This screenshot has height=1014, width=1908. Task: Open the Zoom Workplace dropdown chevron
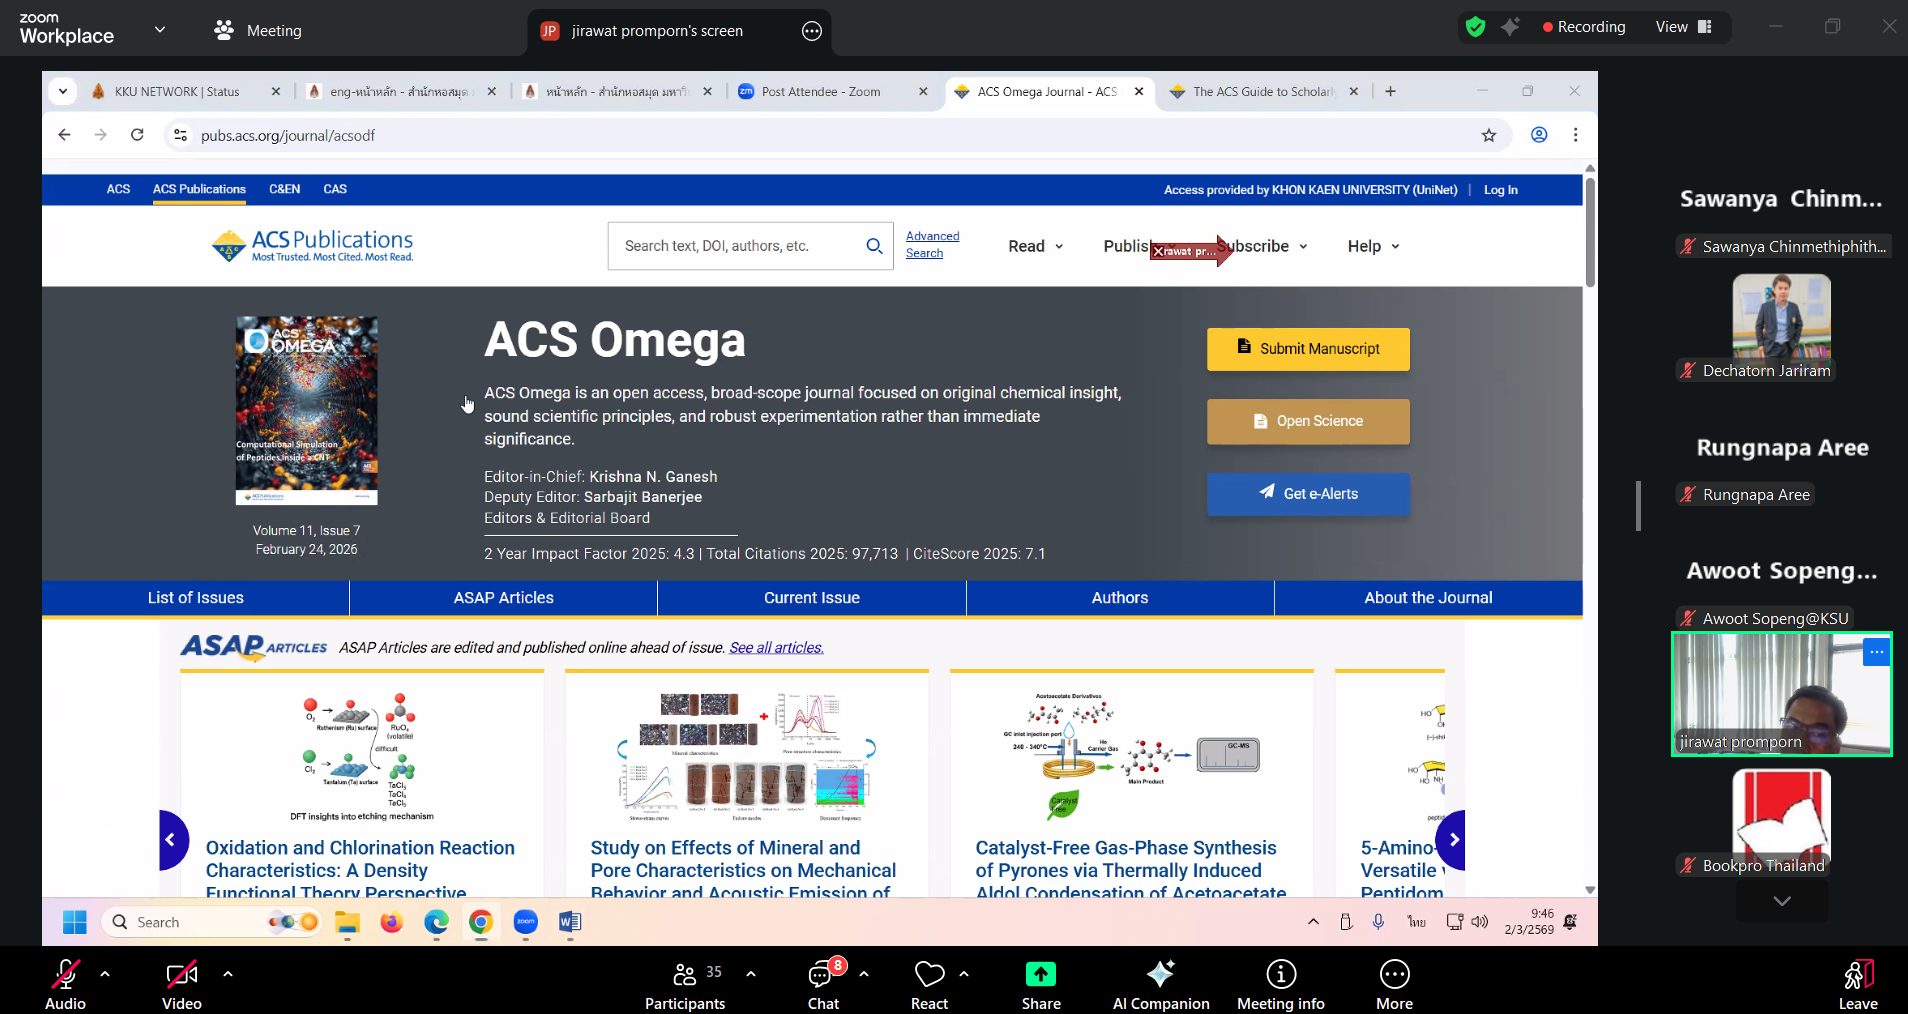pyautogui.click(x=160, y=30)
